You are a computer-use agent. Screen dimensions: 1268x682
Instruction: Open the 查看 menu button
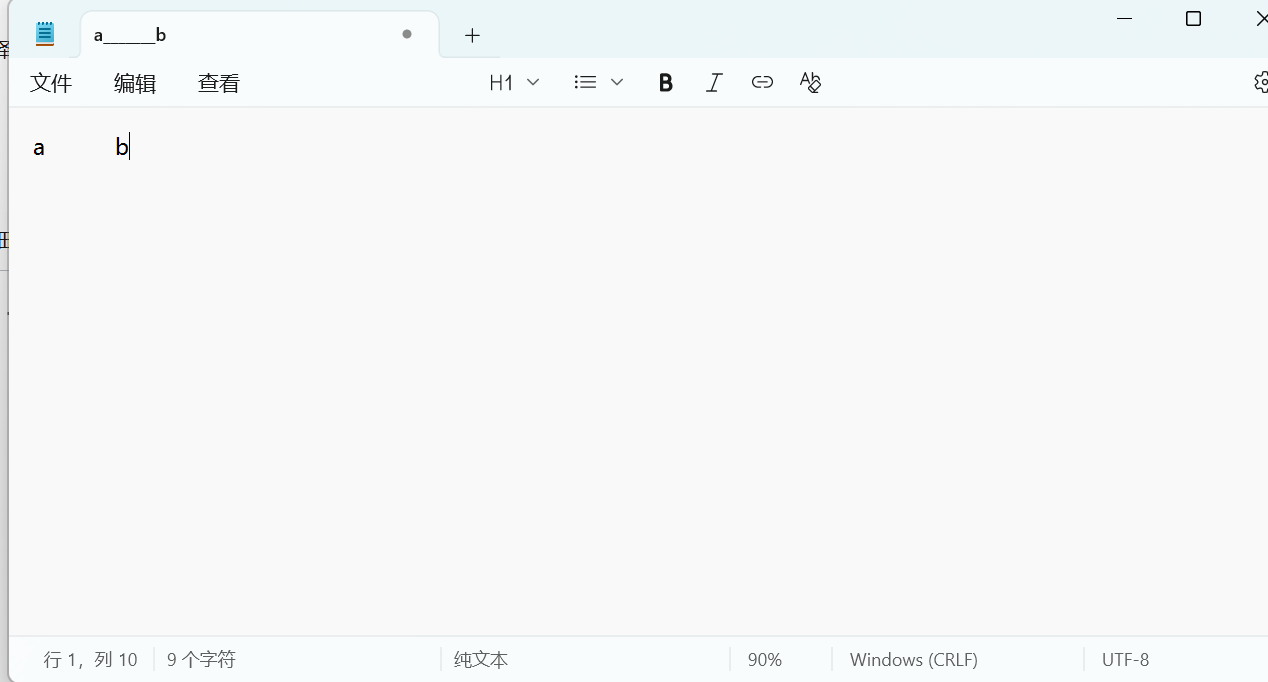coord(218,83)
